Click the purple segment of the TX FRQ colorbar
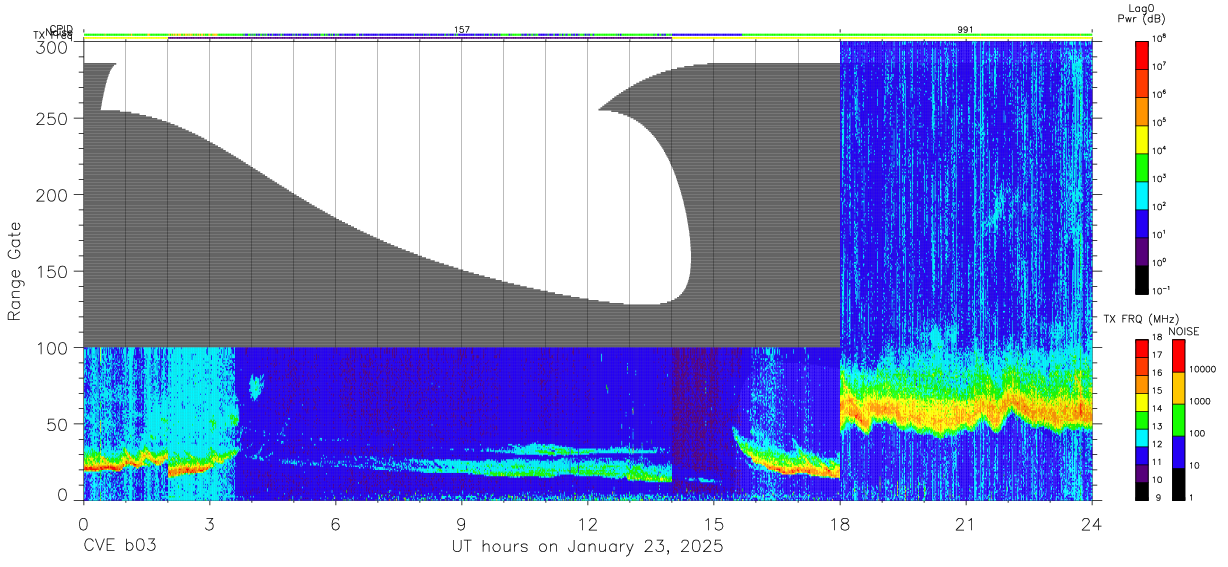This screenshot has width=1228, height=567. (x=1142, y=472)
